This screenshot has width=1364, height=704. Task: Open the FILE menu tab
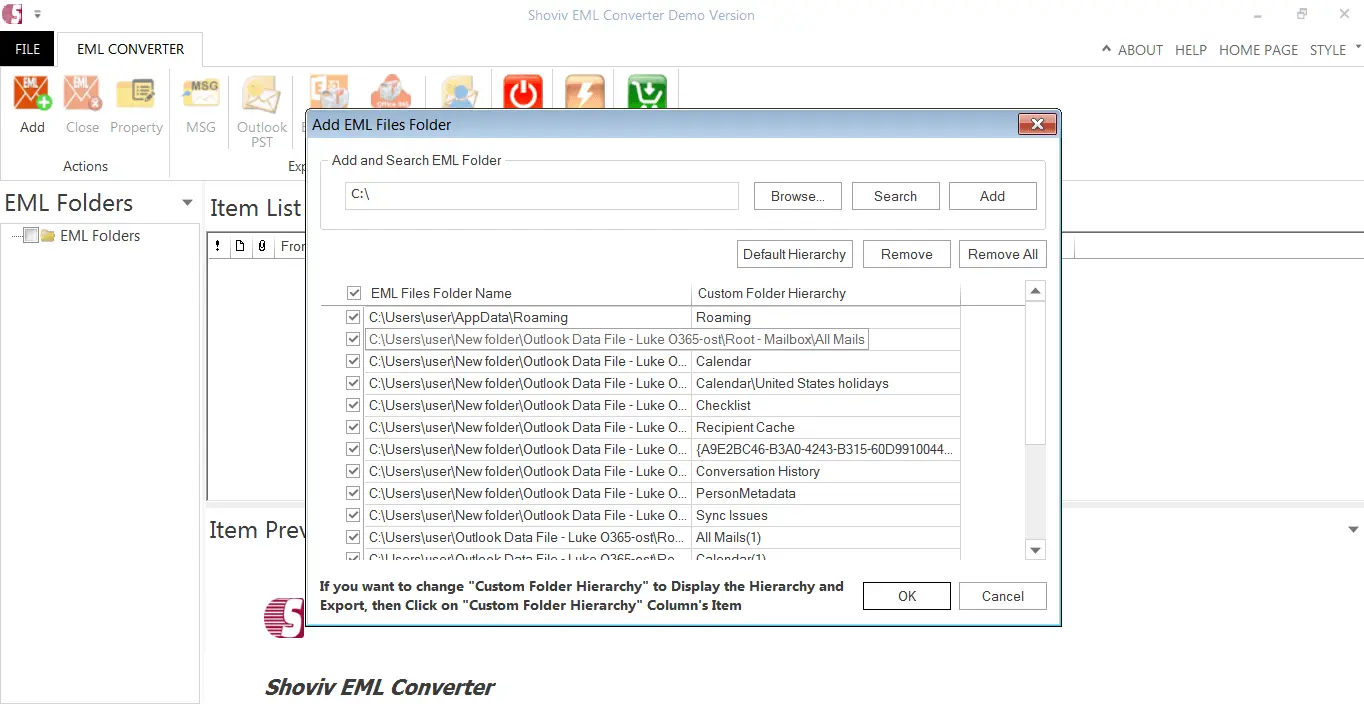coord(28,49)
